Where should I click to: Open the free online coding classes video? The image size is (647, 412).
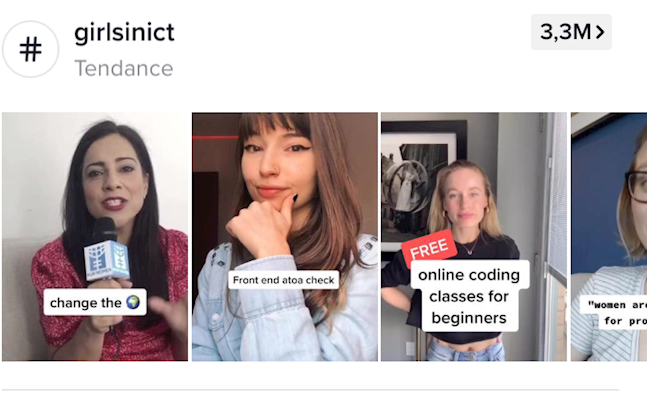[474, 237]
